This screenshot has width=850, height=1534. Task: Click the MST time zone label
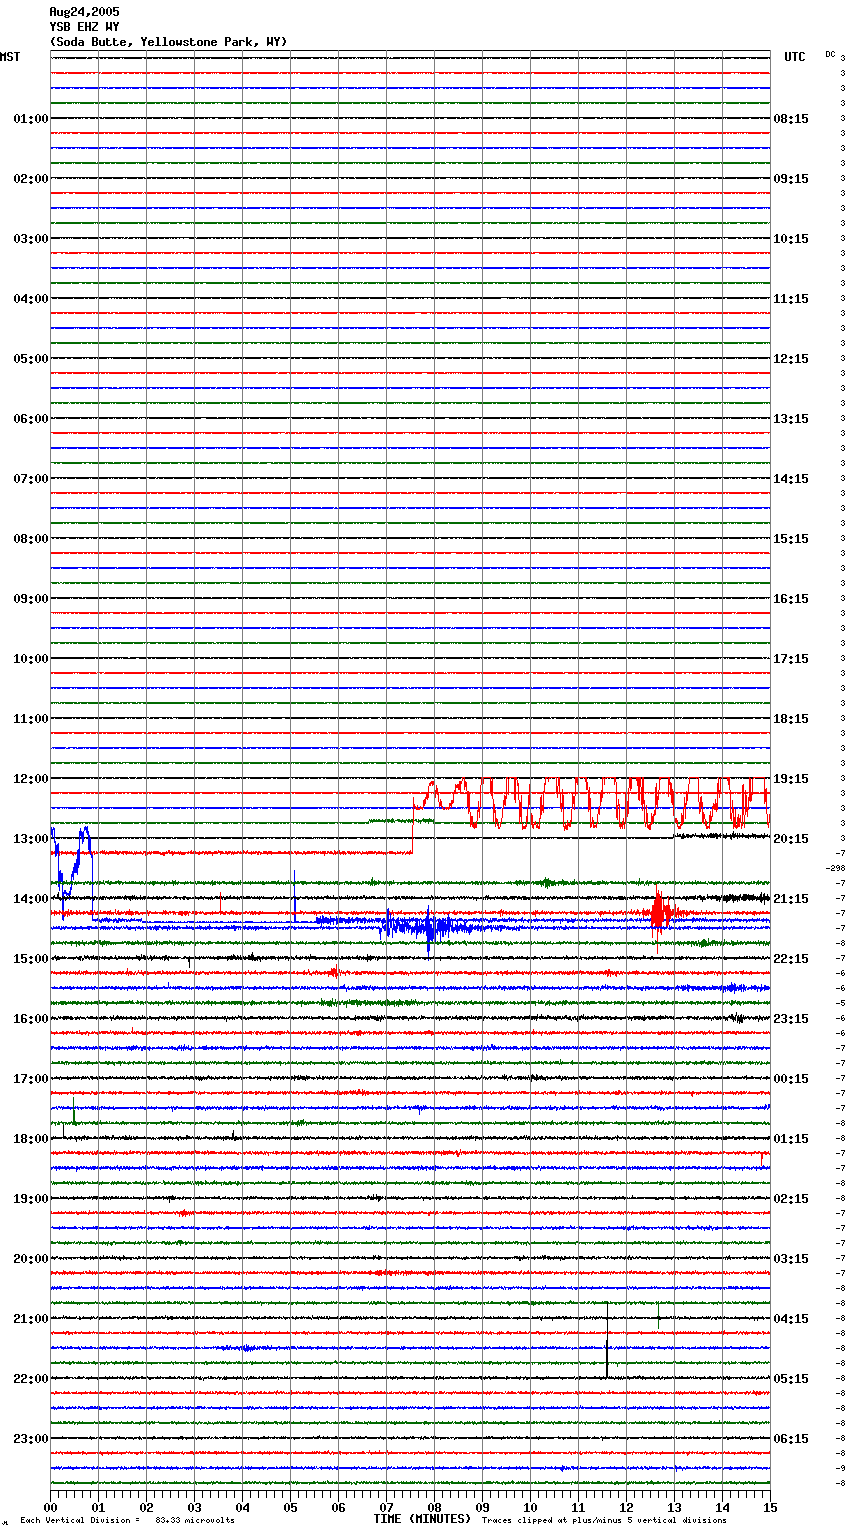[x=10, y=57]
